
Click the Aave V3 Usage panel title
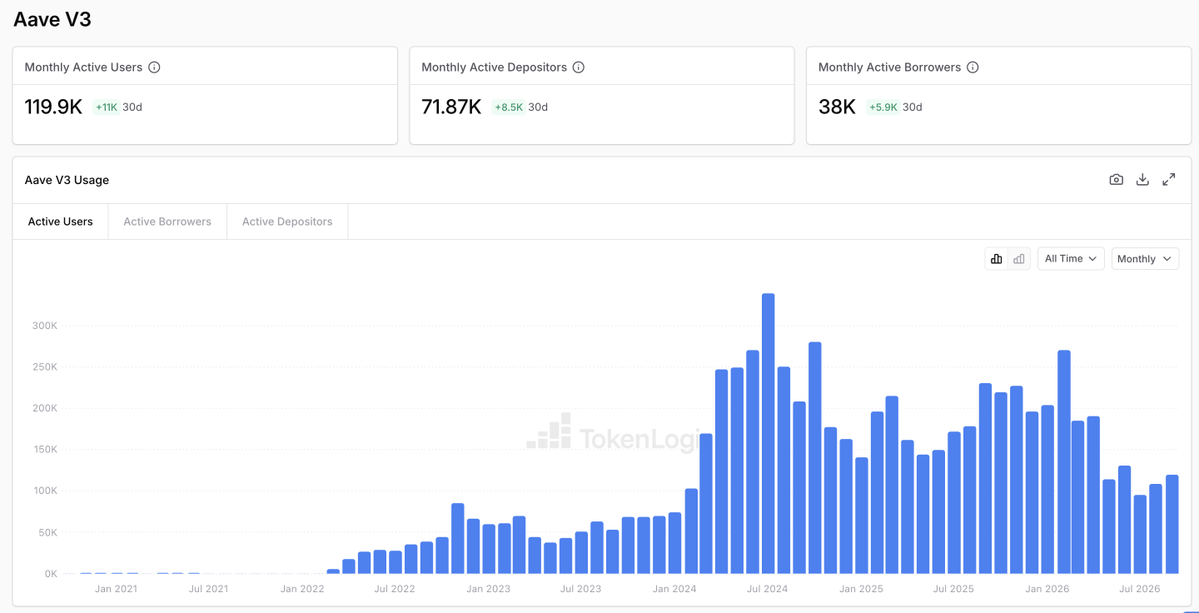67,180
